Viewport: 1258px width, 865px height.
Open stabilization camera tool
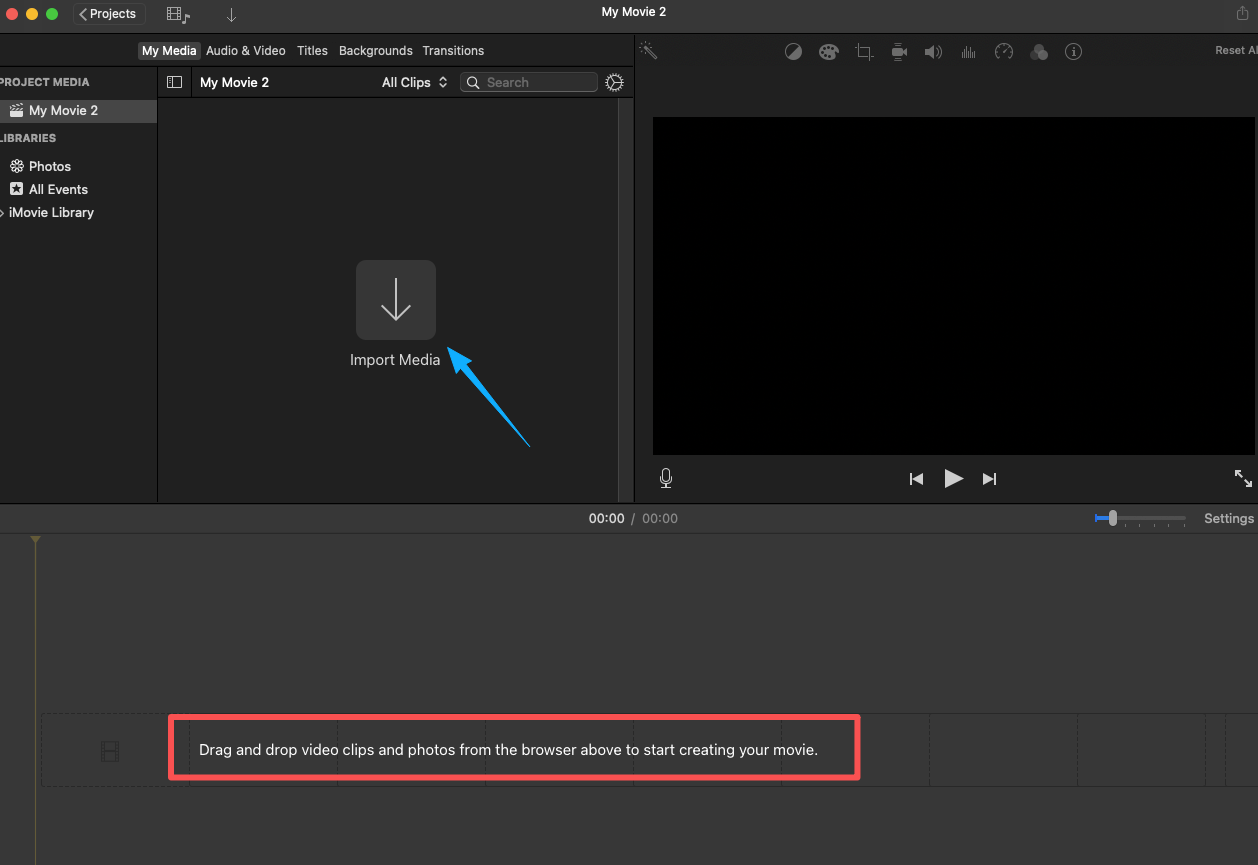point(898,52)
